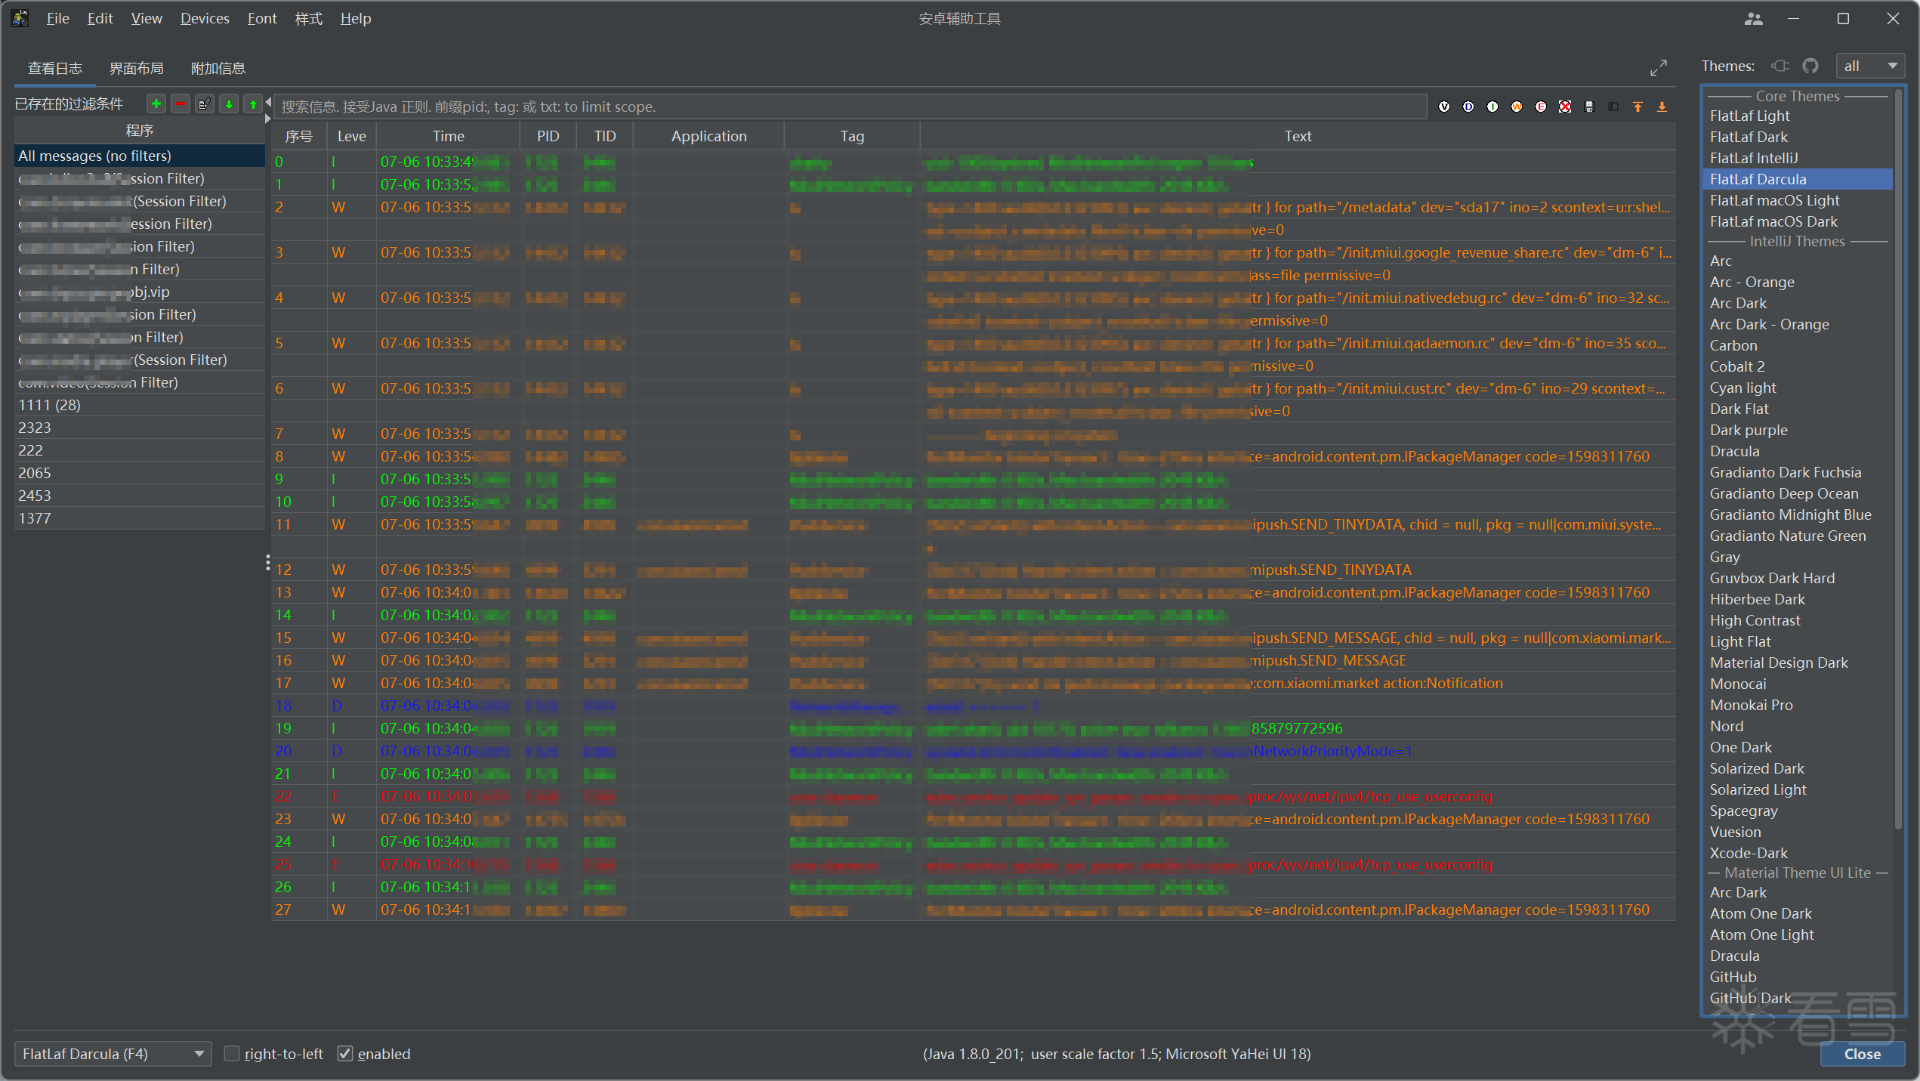1920x1081 pixels.
Task: Select the Dracula theme under IntelliJ Themes
Action: [x=1734, y=452]
